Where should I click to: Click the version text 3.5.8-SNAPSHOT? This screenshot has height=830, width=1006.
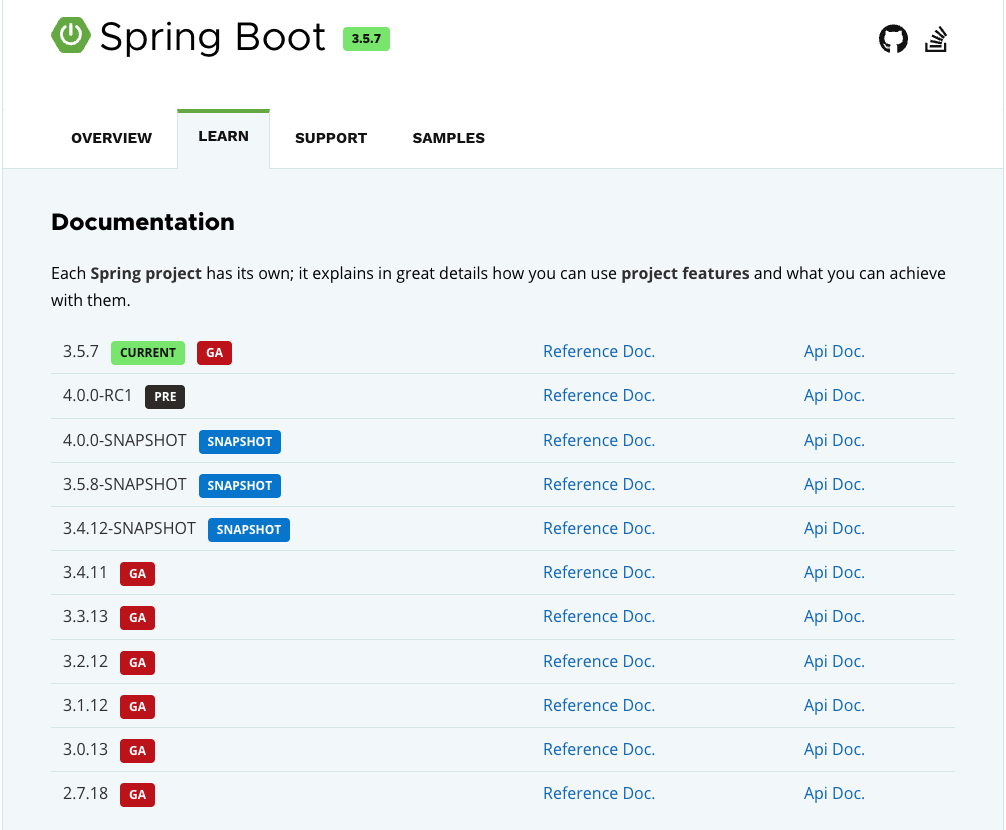124,484
